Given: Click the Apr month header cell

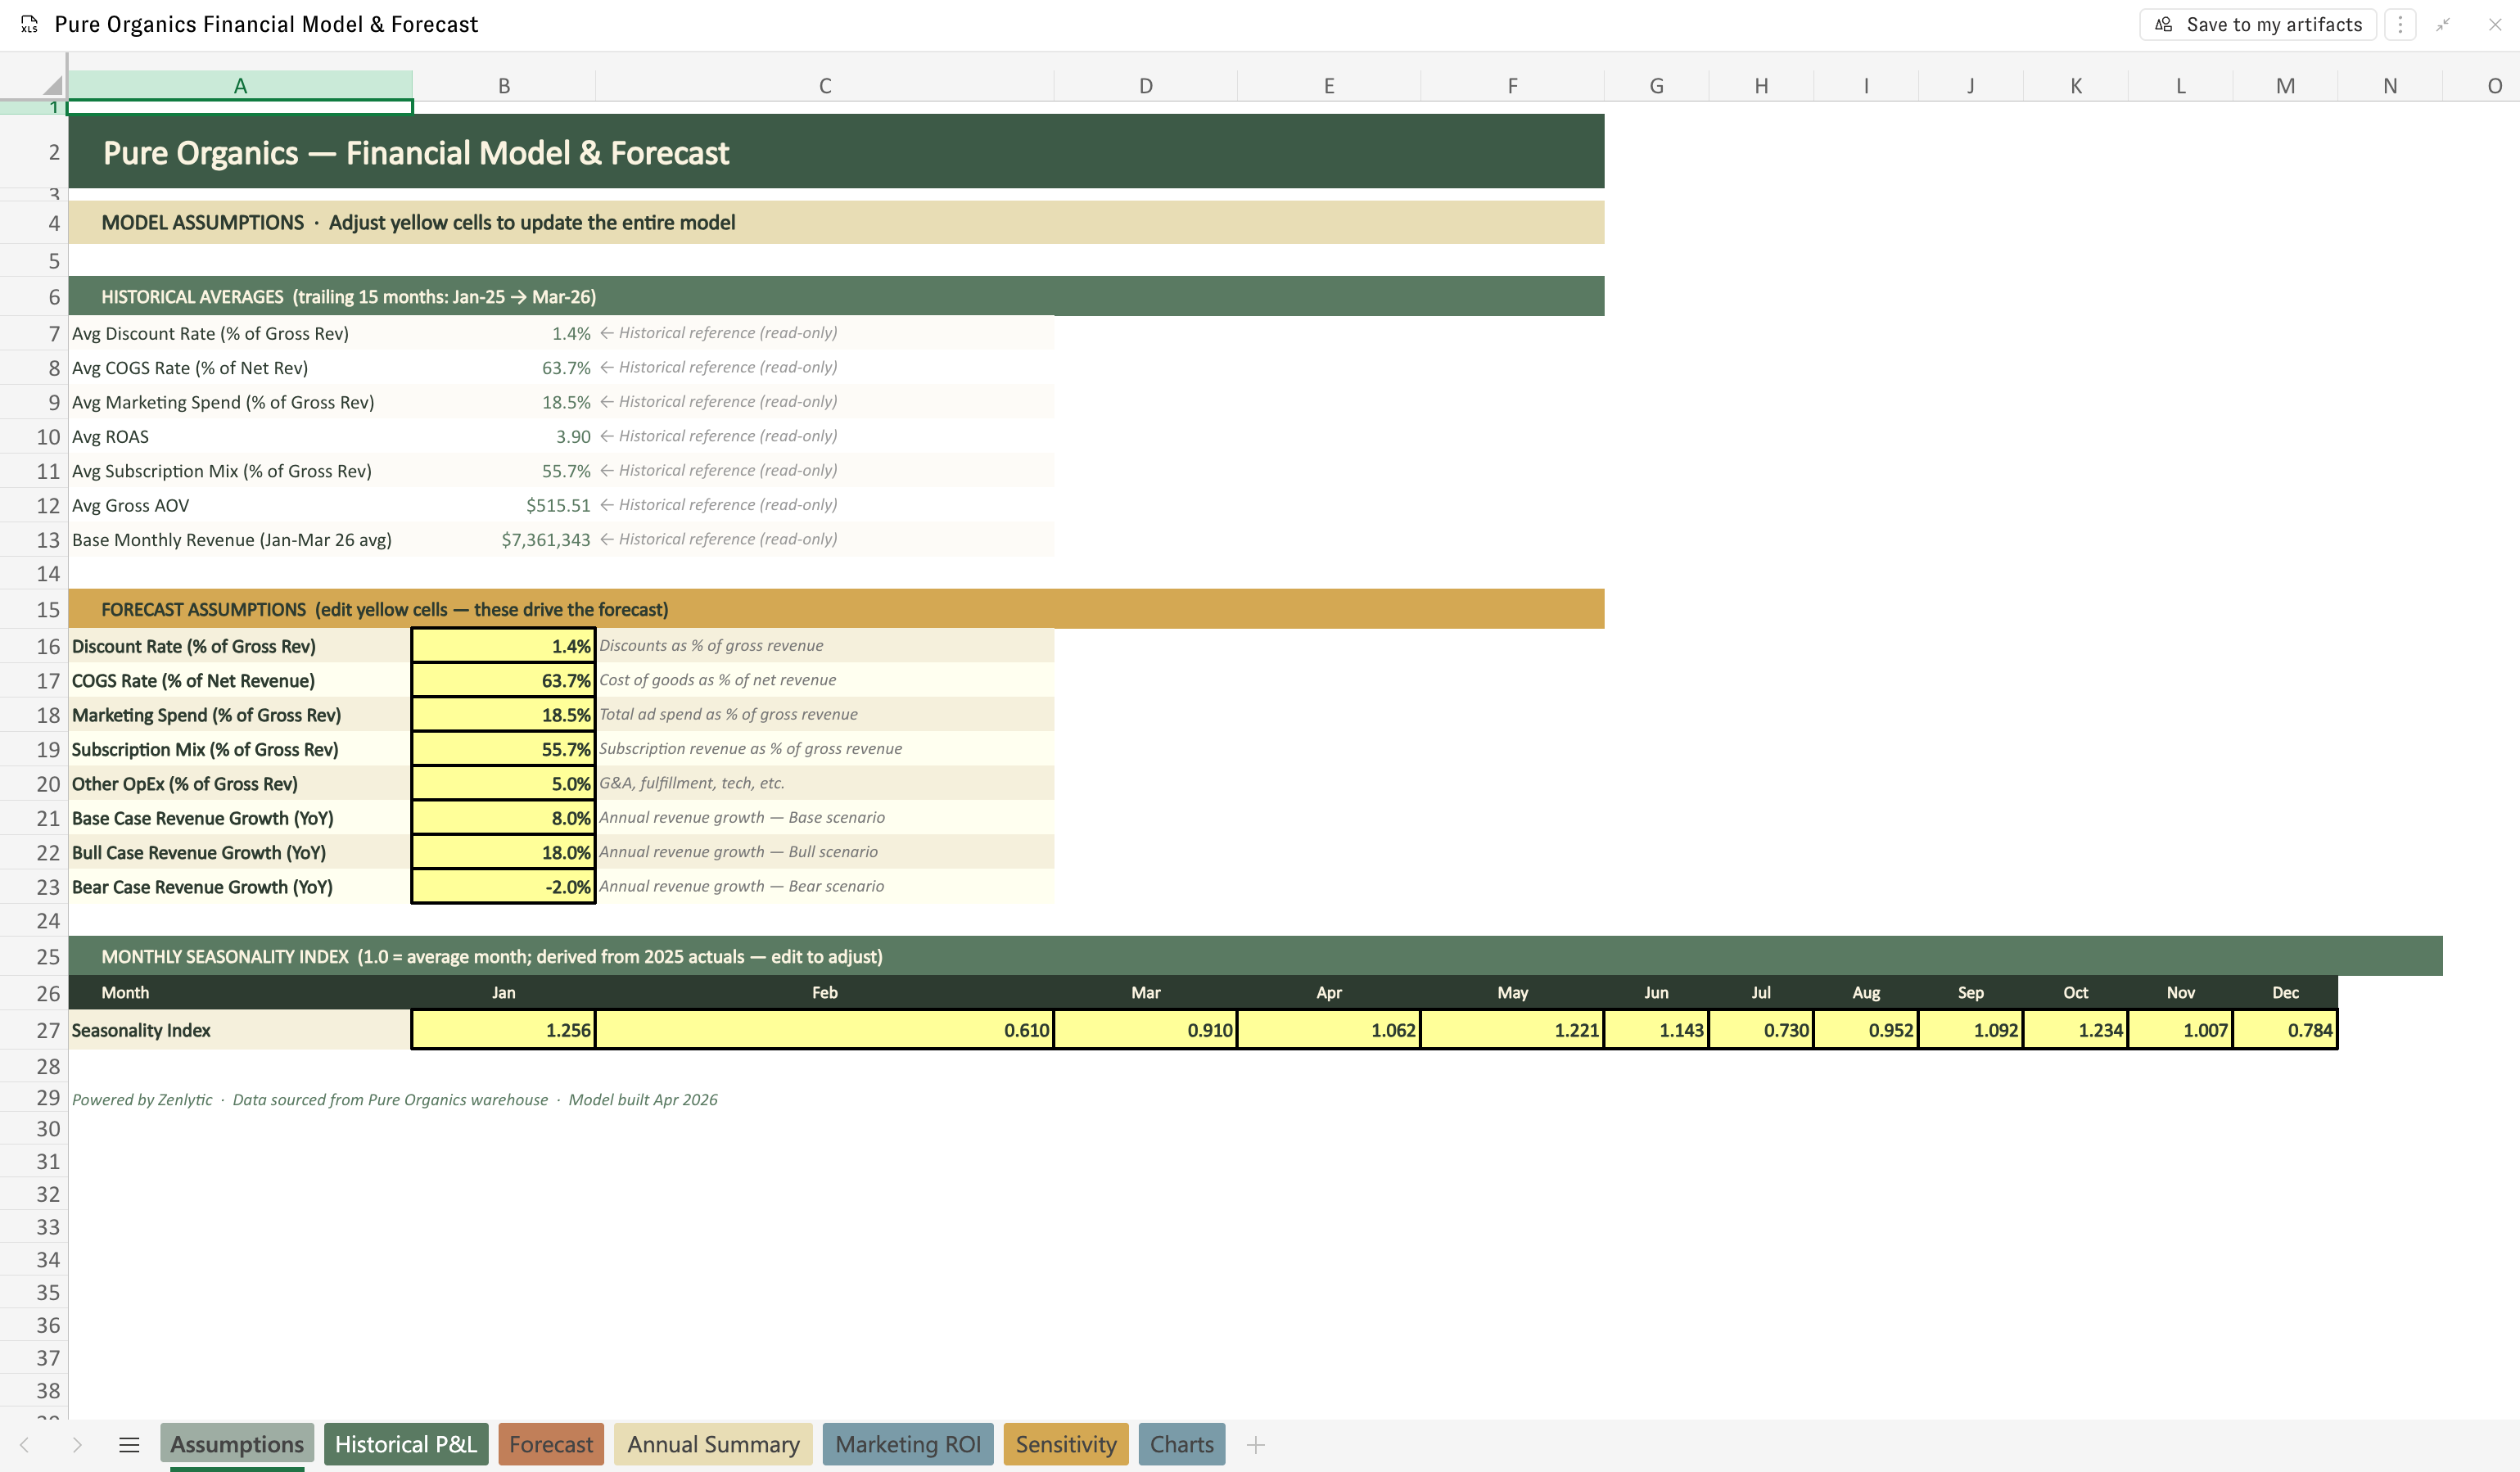Looking at the screenshot, I should 1329,992.
